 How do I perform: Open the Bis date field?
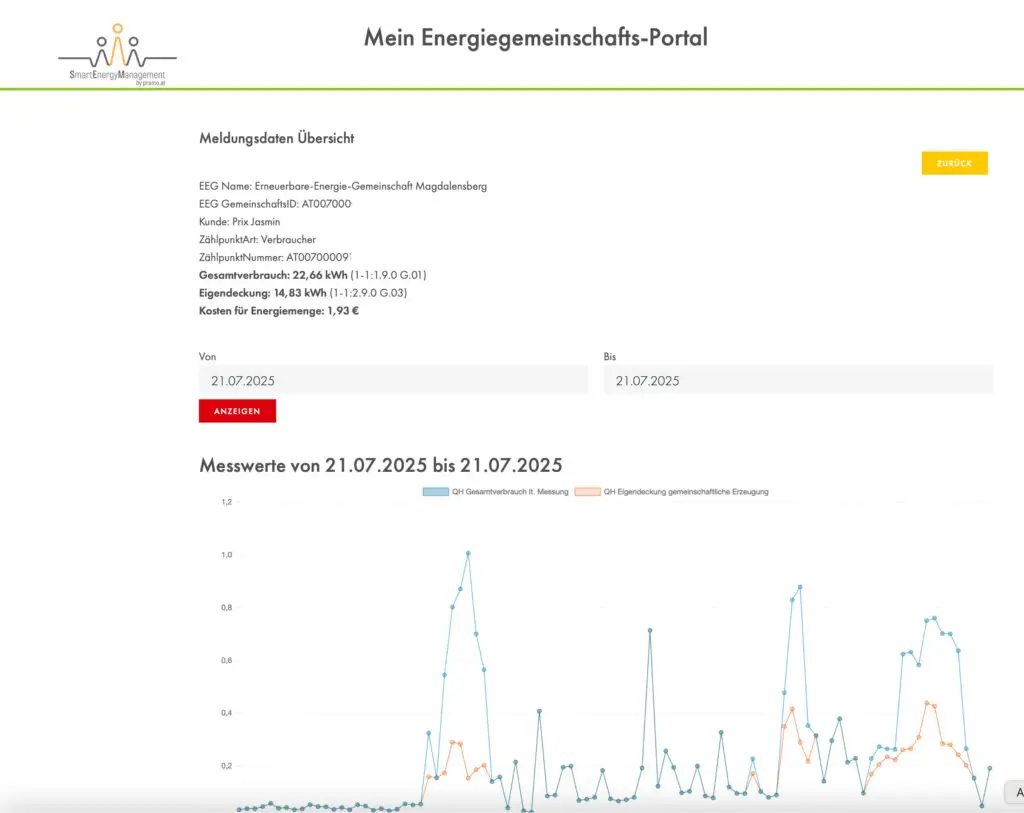click(x=798, y=381)
